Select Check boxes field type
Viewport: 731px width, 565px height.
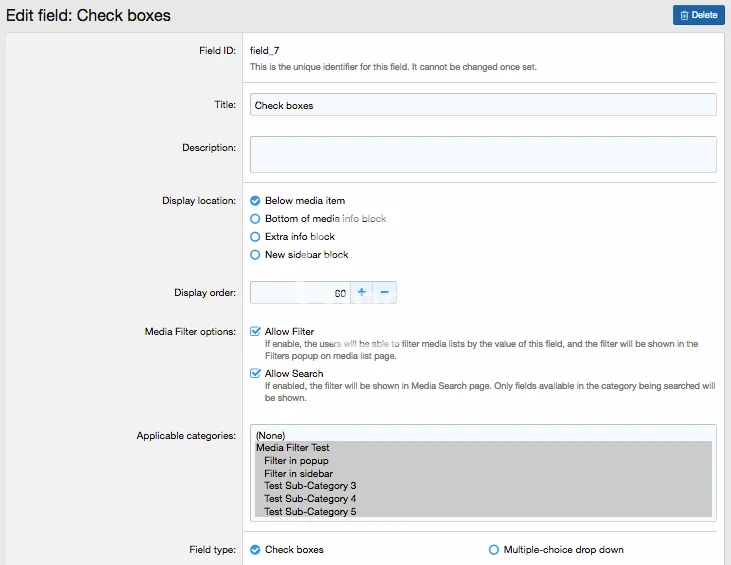255,550
